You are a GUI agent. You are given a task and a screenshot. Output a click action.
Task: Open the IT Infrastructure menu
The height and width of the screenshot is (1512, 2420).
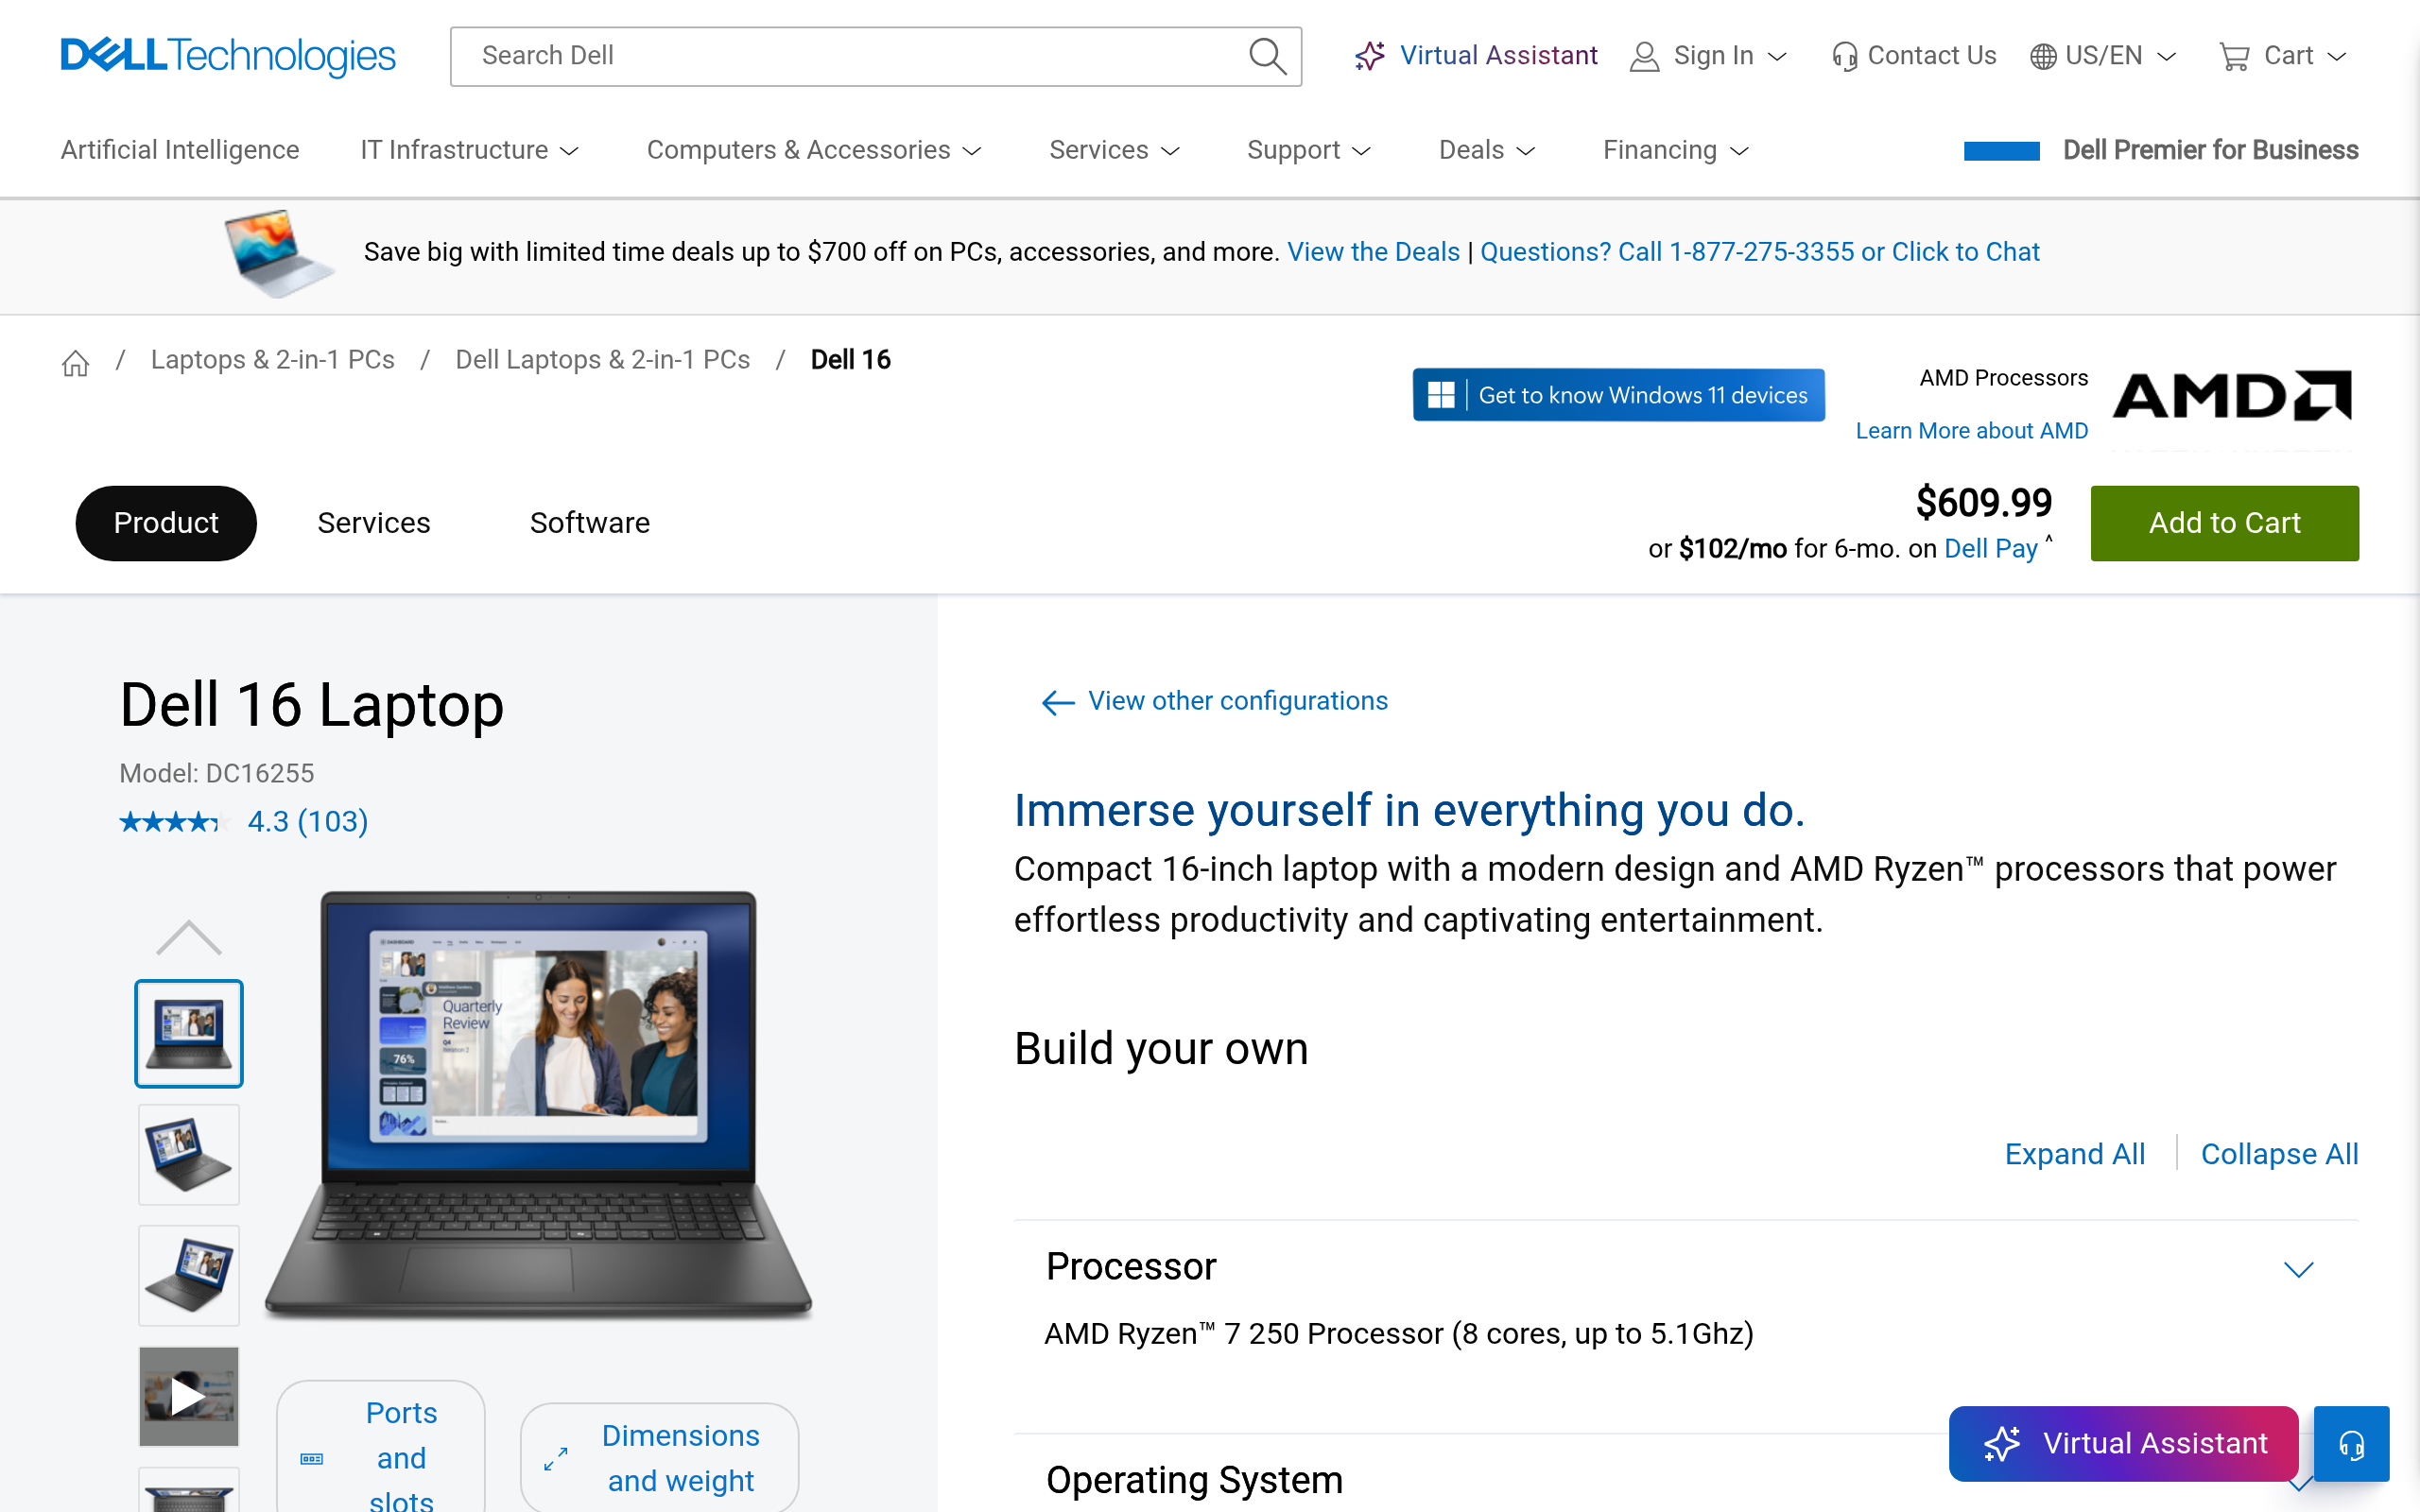point(469,150)
